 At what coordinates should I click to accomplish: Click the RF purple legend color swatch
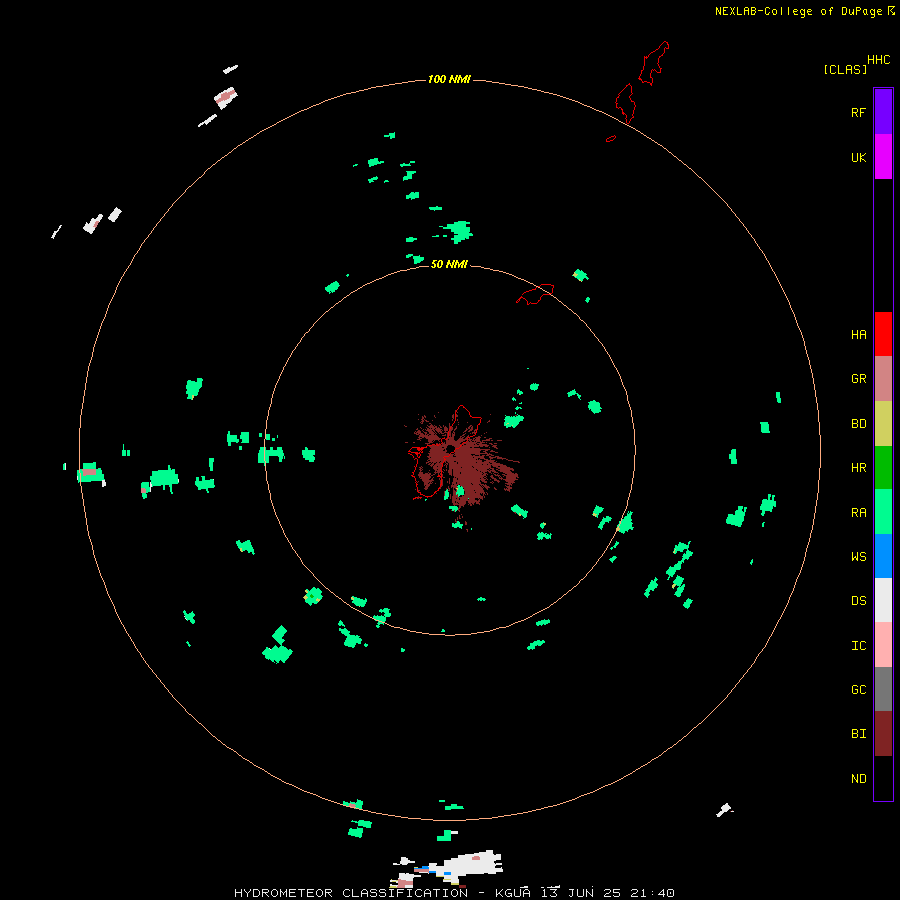click(x=883, y=111)
